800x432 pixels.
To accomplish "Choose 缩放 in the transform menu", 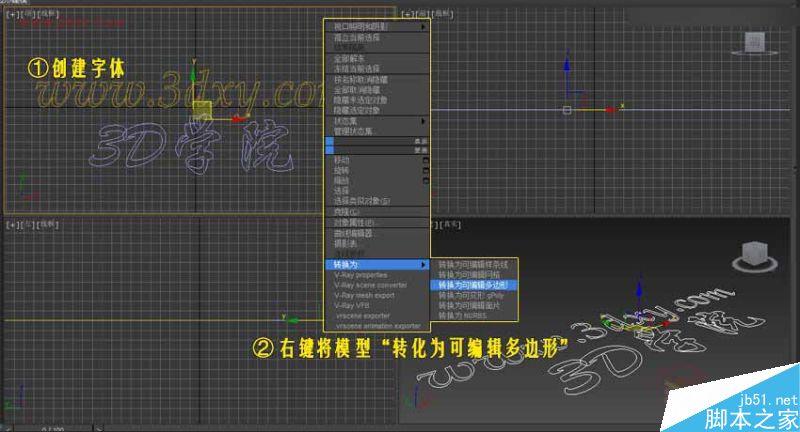I will pos(341,181).
